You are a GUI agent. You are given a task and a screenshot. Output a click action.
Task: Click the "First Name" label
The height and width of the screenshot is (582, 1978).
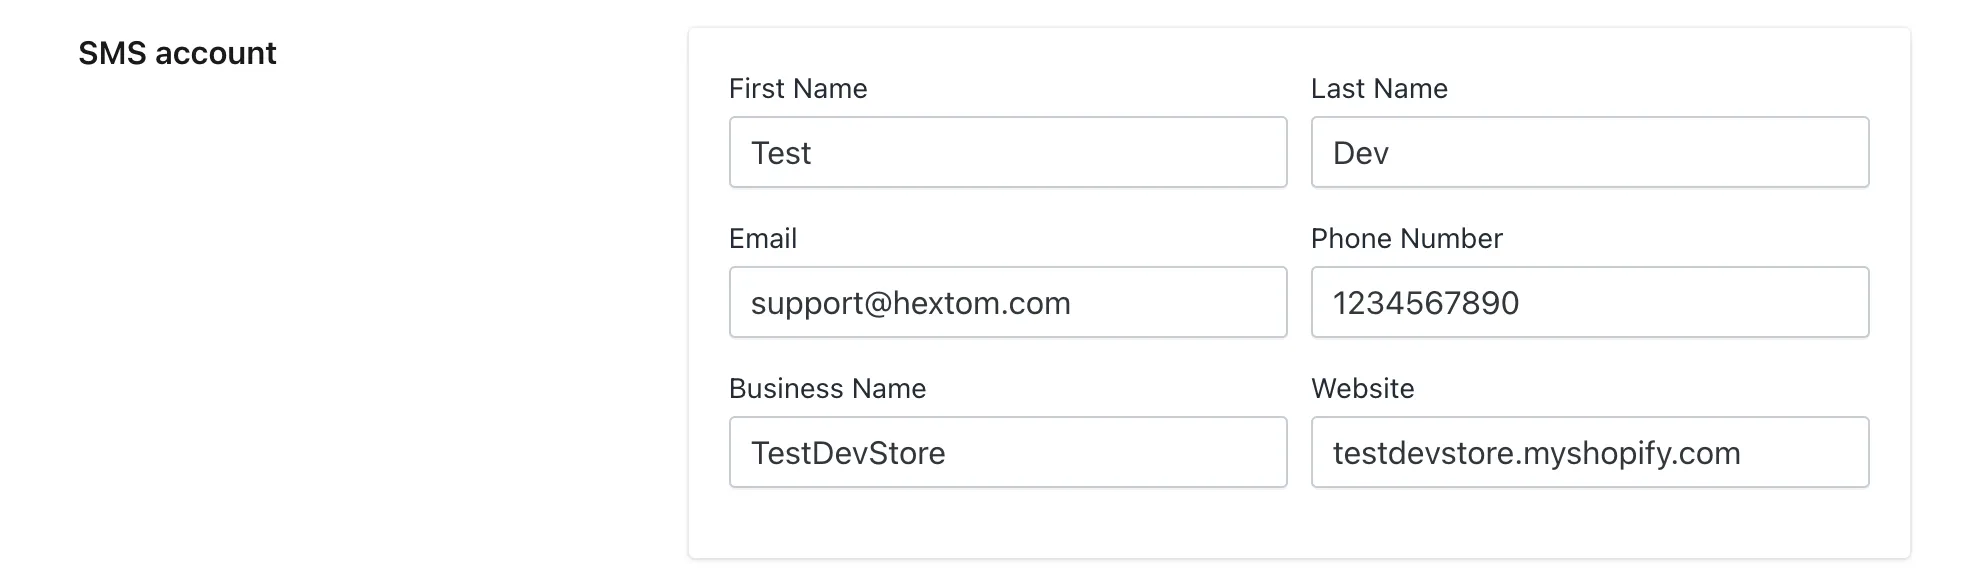(x=798, y=89)
